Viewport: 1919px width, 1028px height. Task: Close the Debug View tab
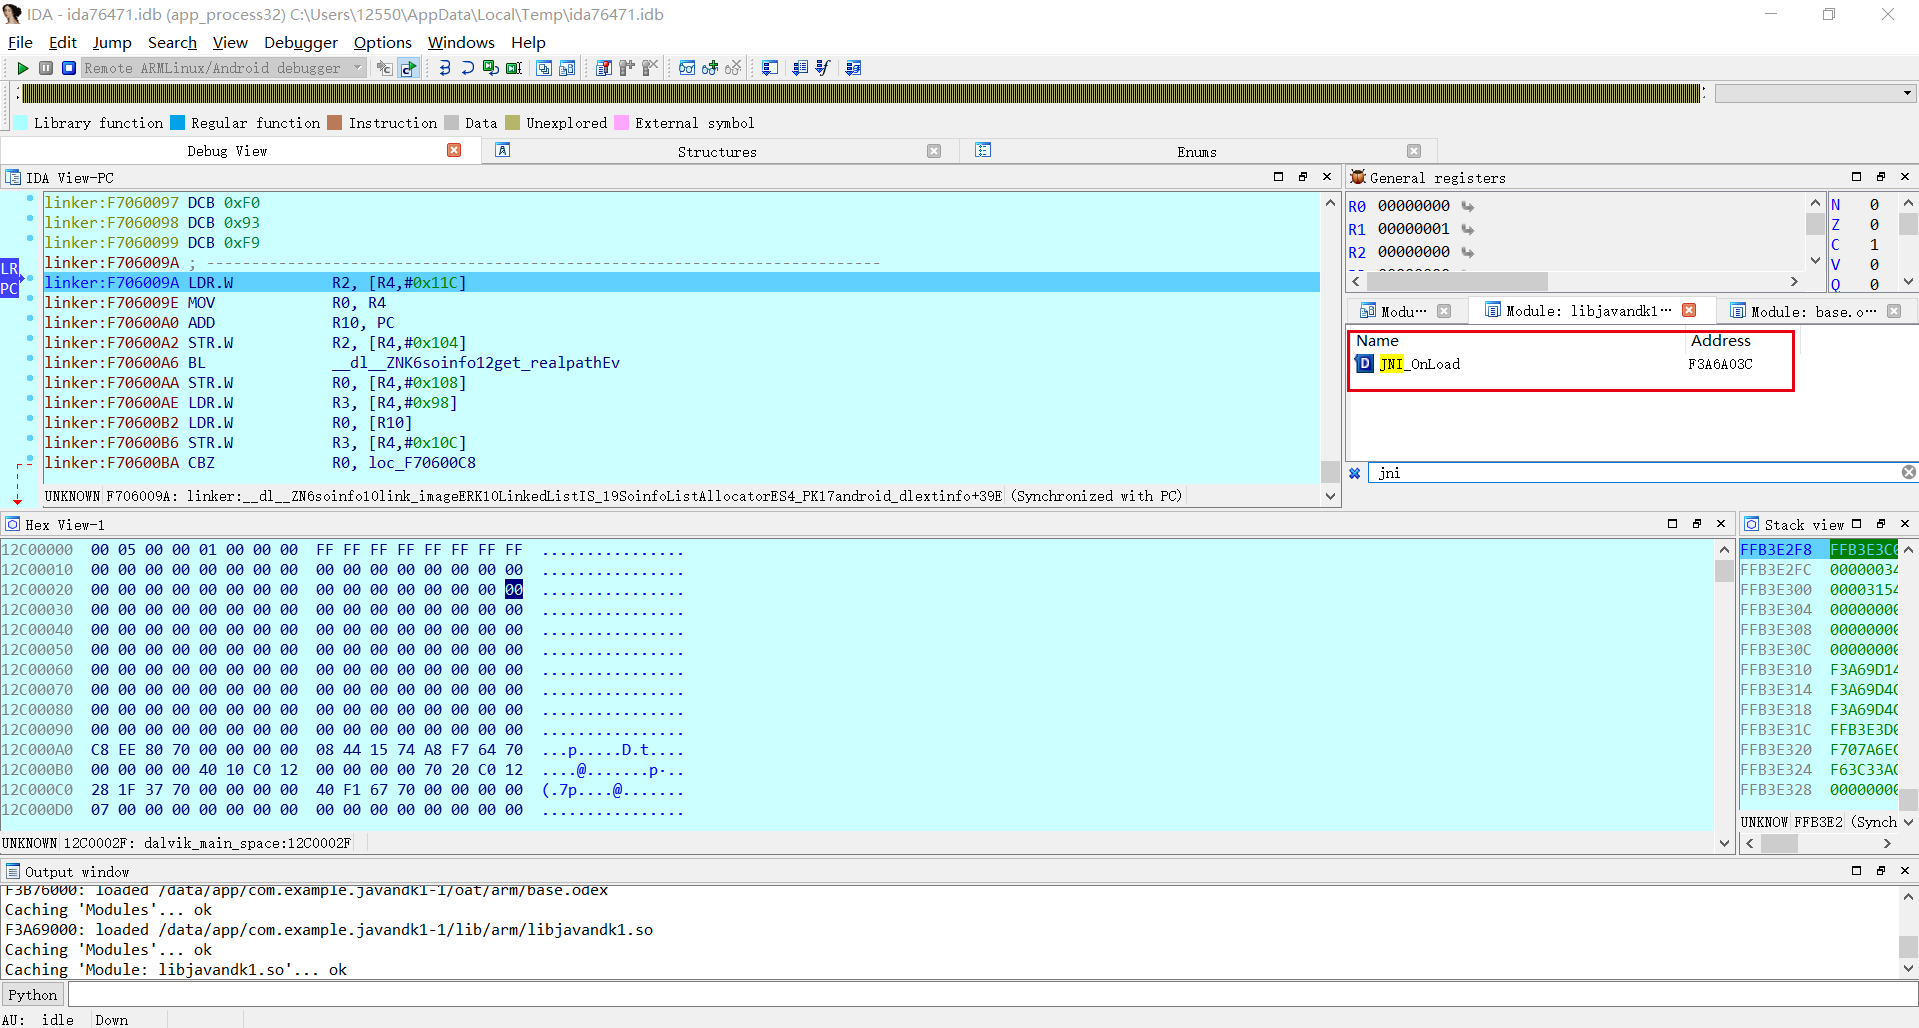[454, 150]
